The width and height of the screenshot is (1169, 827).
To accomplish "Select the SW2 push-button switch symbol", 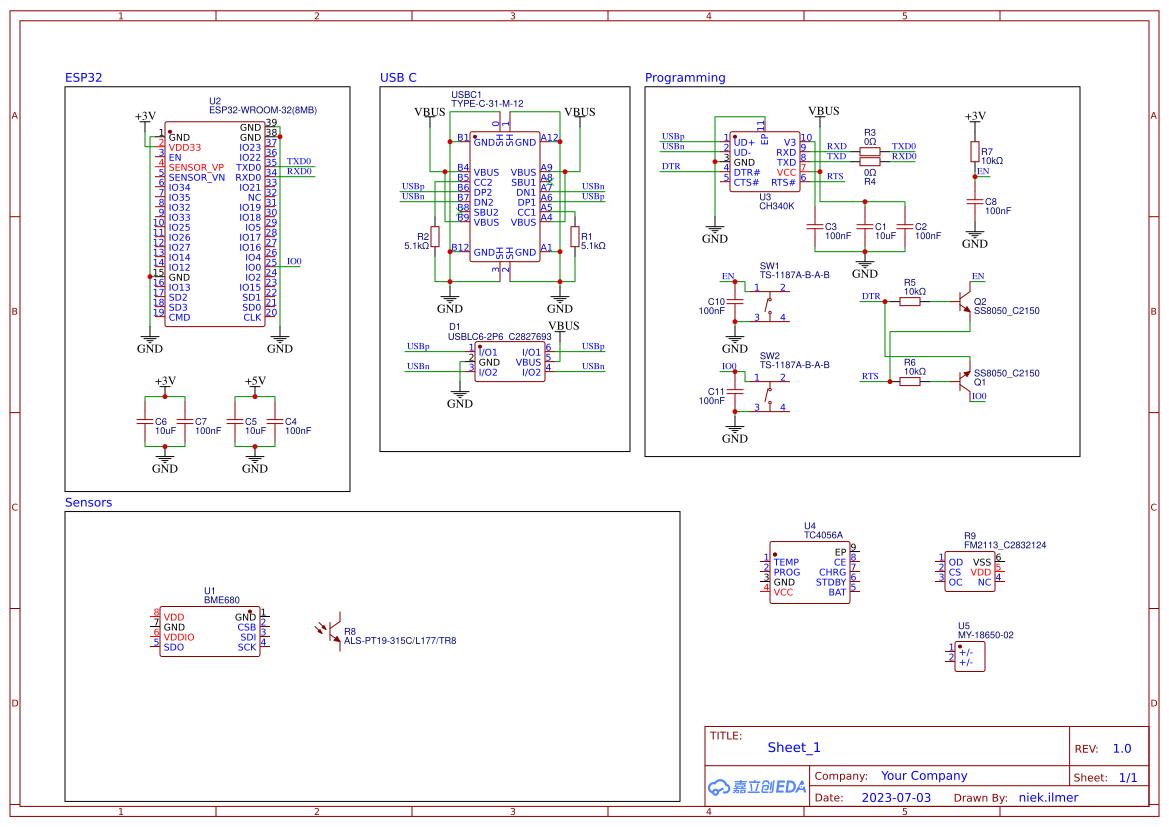I will [x=769, y=394].
